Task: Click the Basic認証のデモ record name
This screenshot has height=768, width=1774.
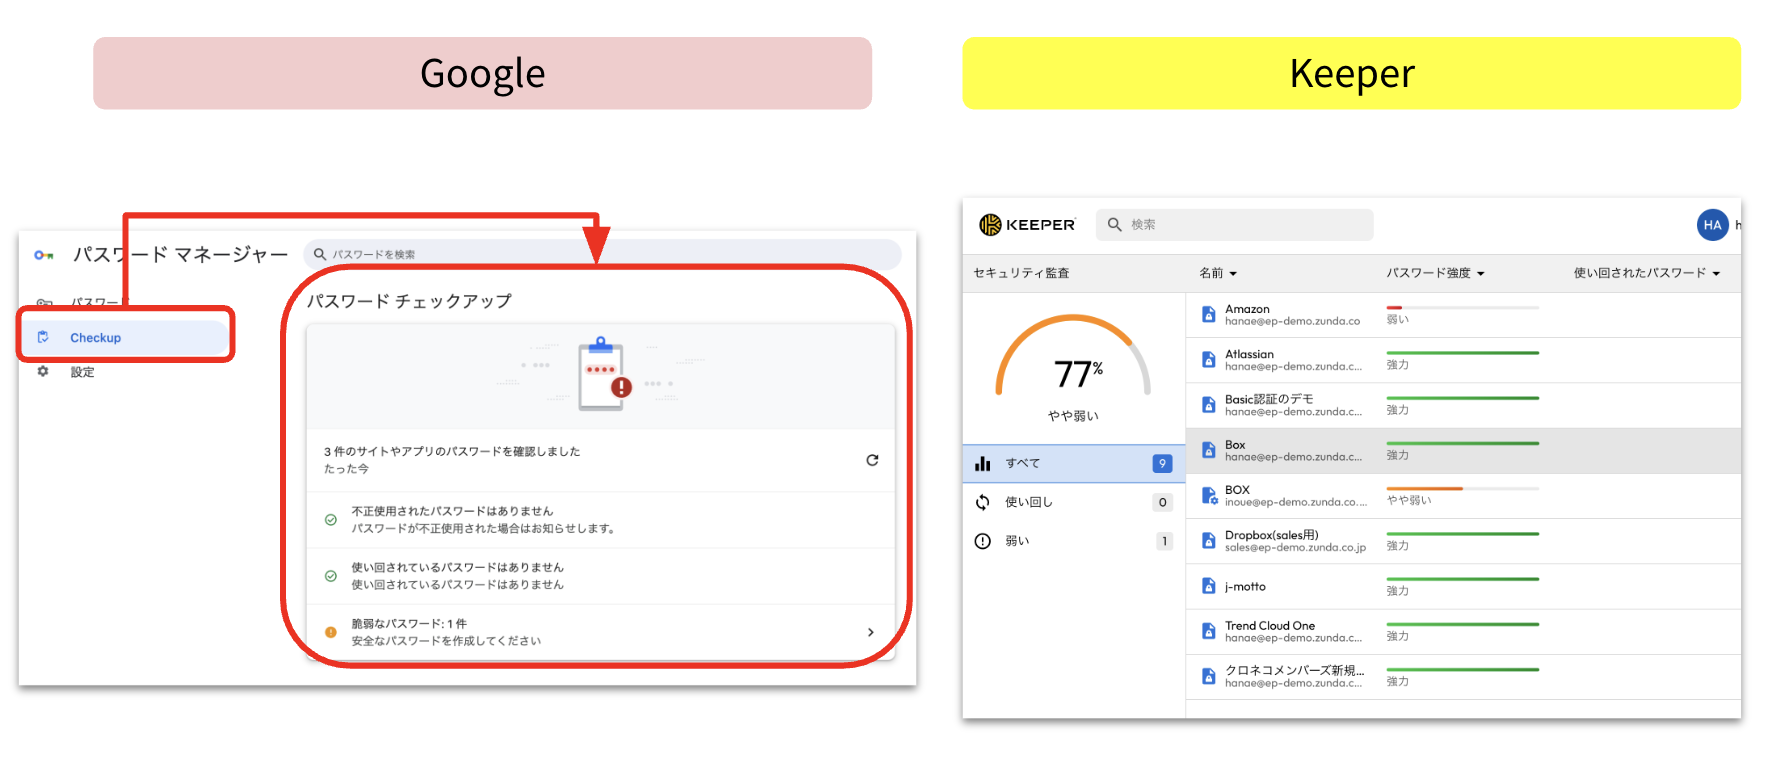Action: point(1269,399)
